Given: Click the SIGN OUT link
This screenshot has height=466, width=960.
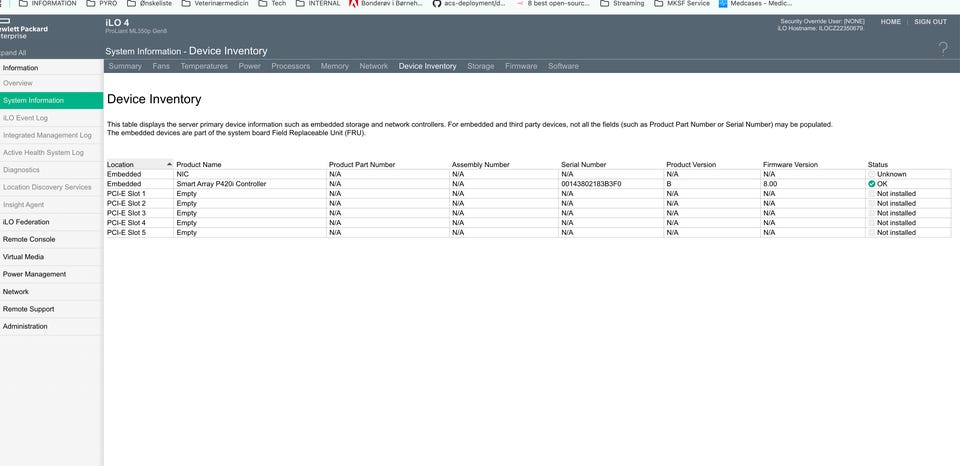Looking at the screenshot, I should pyautogui.click(x=931, y=21).
